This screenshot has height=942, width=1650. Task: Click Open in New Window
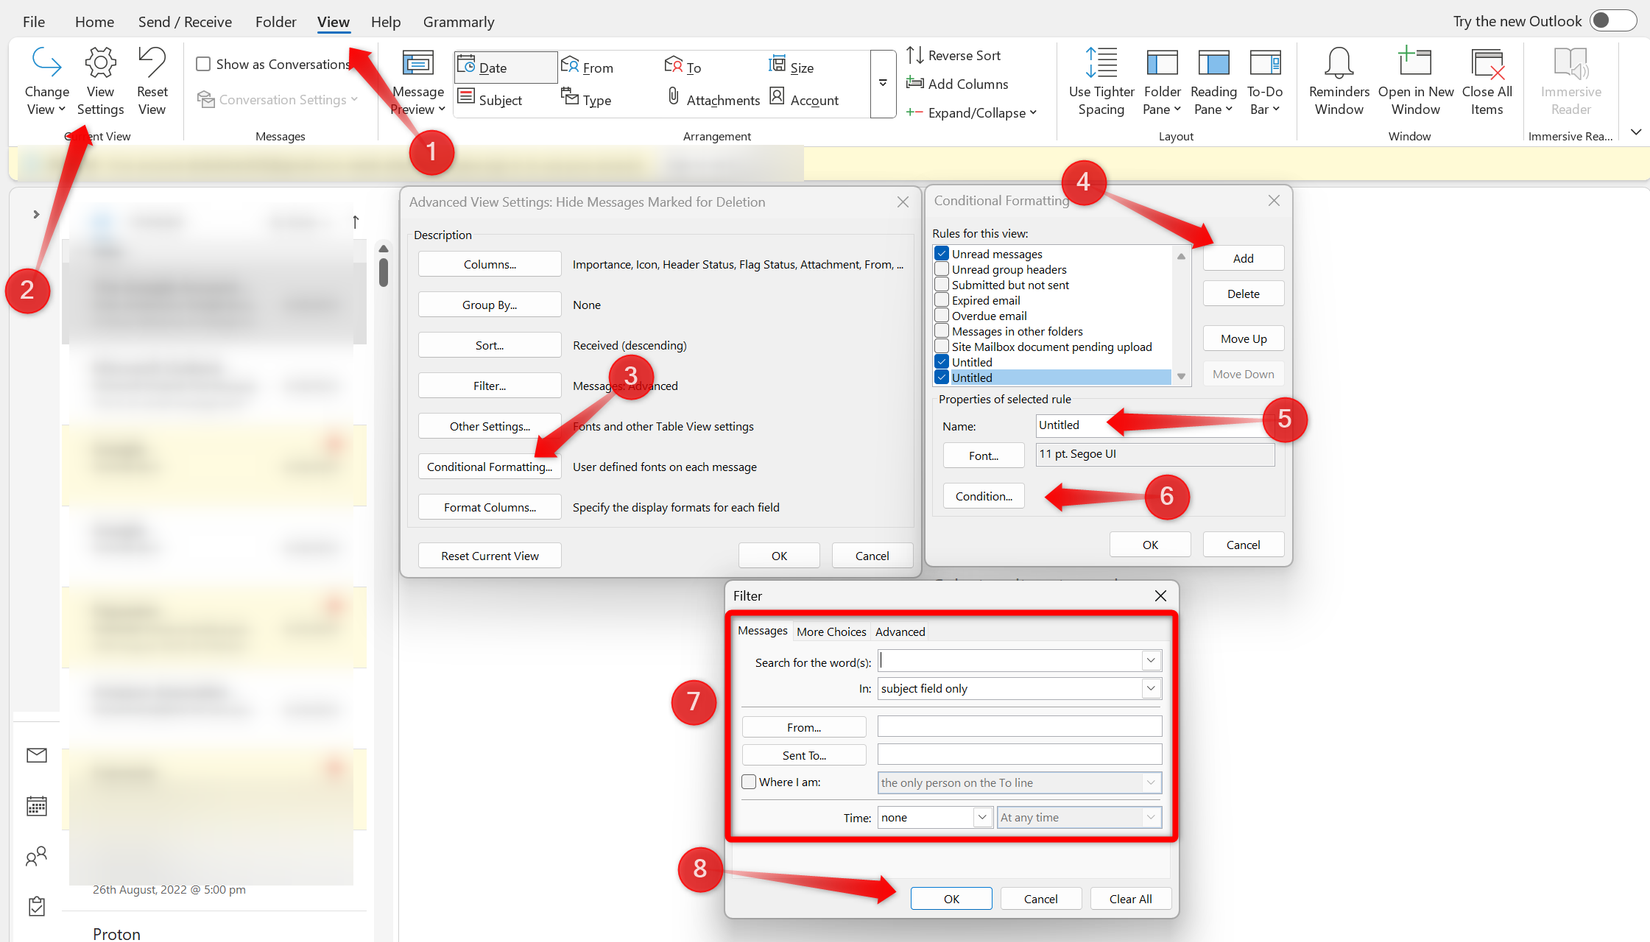[x=1414, y=80]
